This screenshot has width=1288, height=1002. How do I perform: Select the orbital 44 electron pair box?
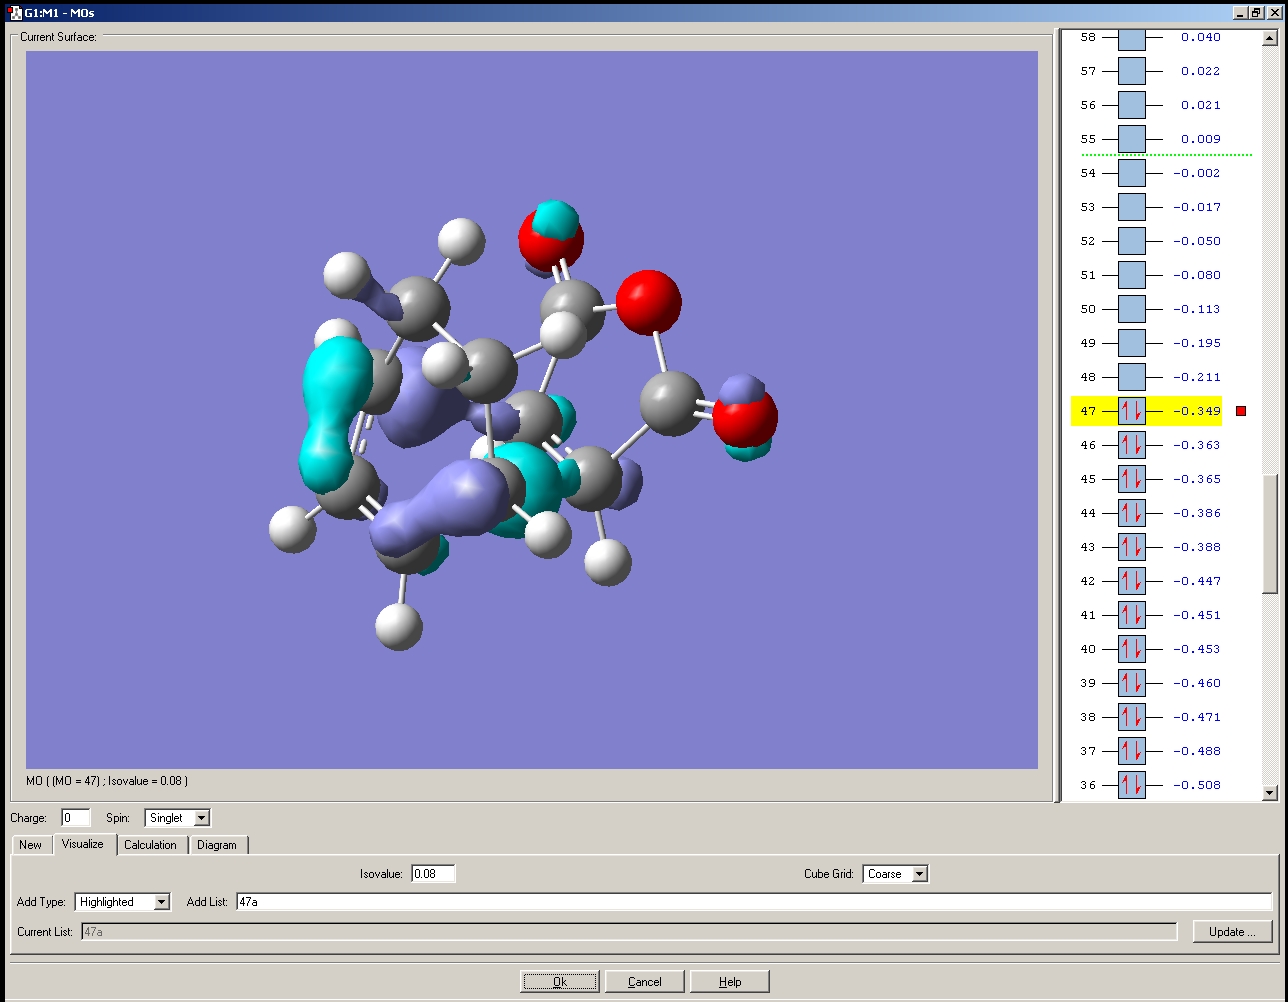(1131, 513)
